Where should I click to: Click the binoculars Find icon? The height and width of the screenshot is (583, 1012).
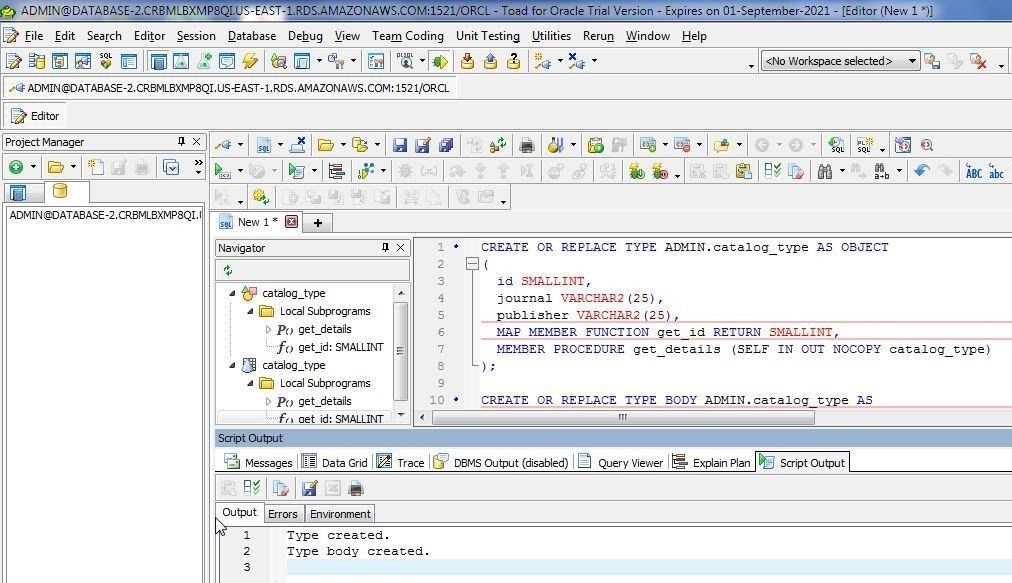click(x=824, y=171)
